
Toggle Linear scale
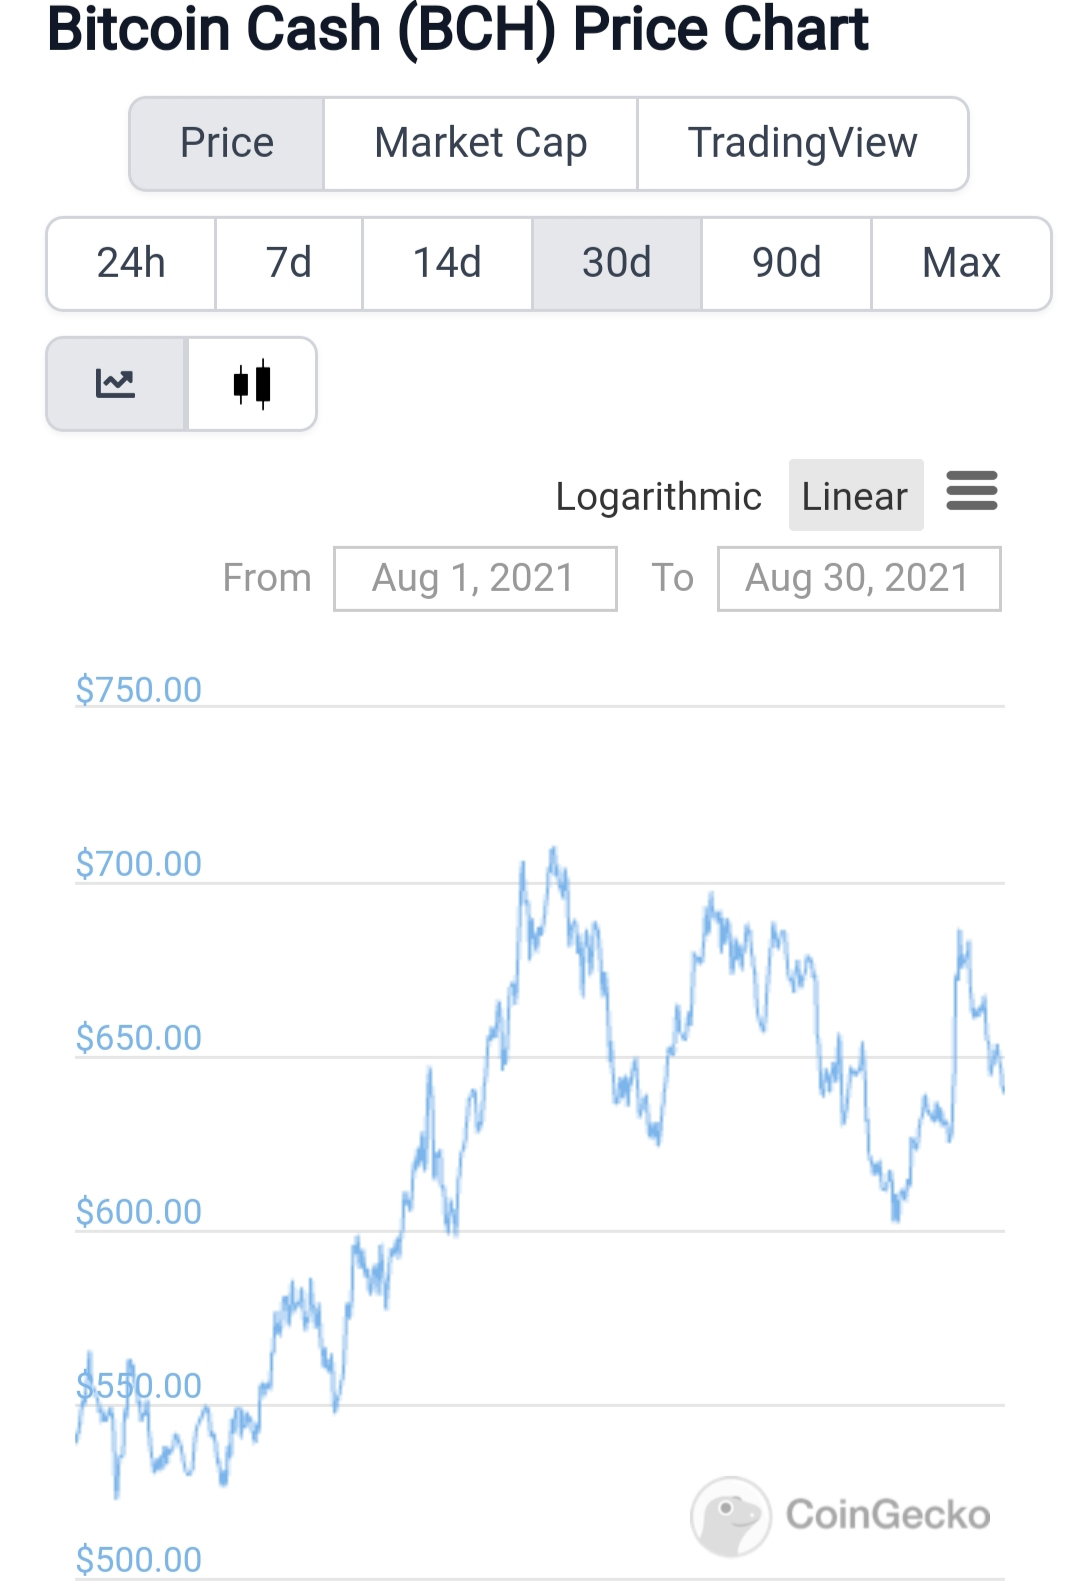855,495
